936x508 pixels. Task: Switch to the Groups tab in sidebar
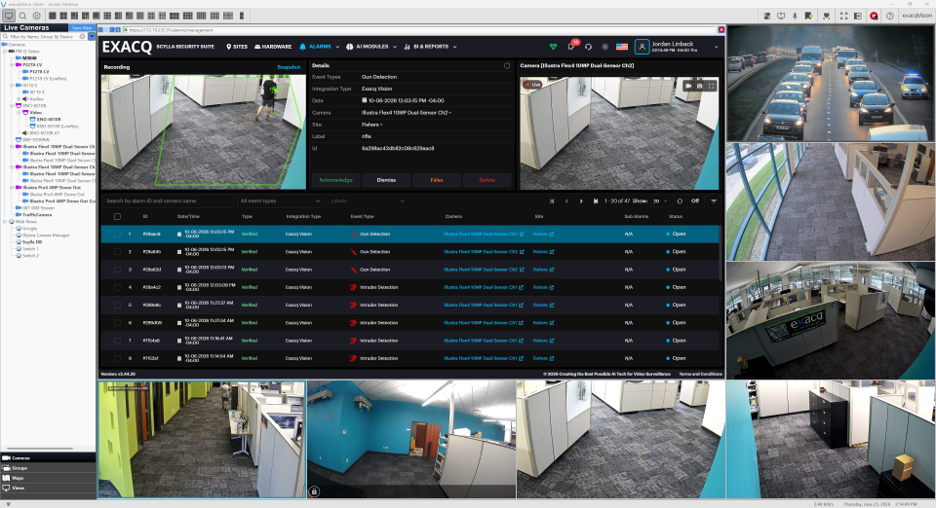click(x=48, y=468)
